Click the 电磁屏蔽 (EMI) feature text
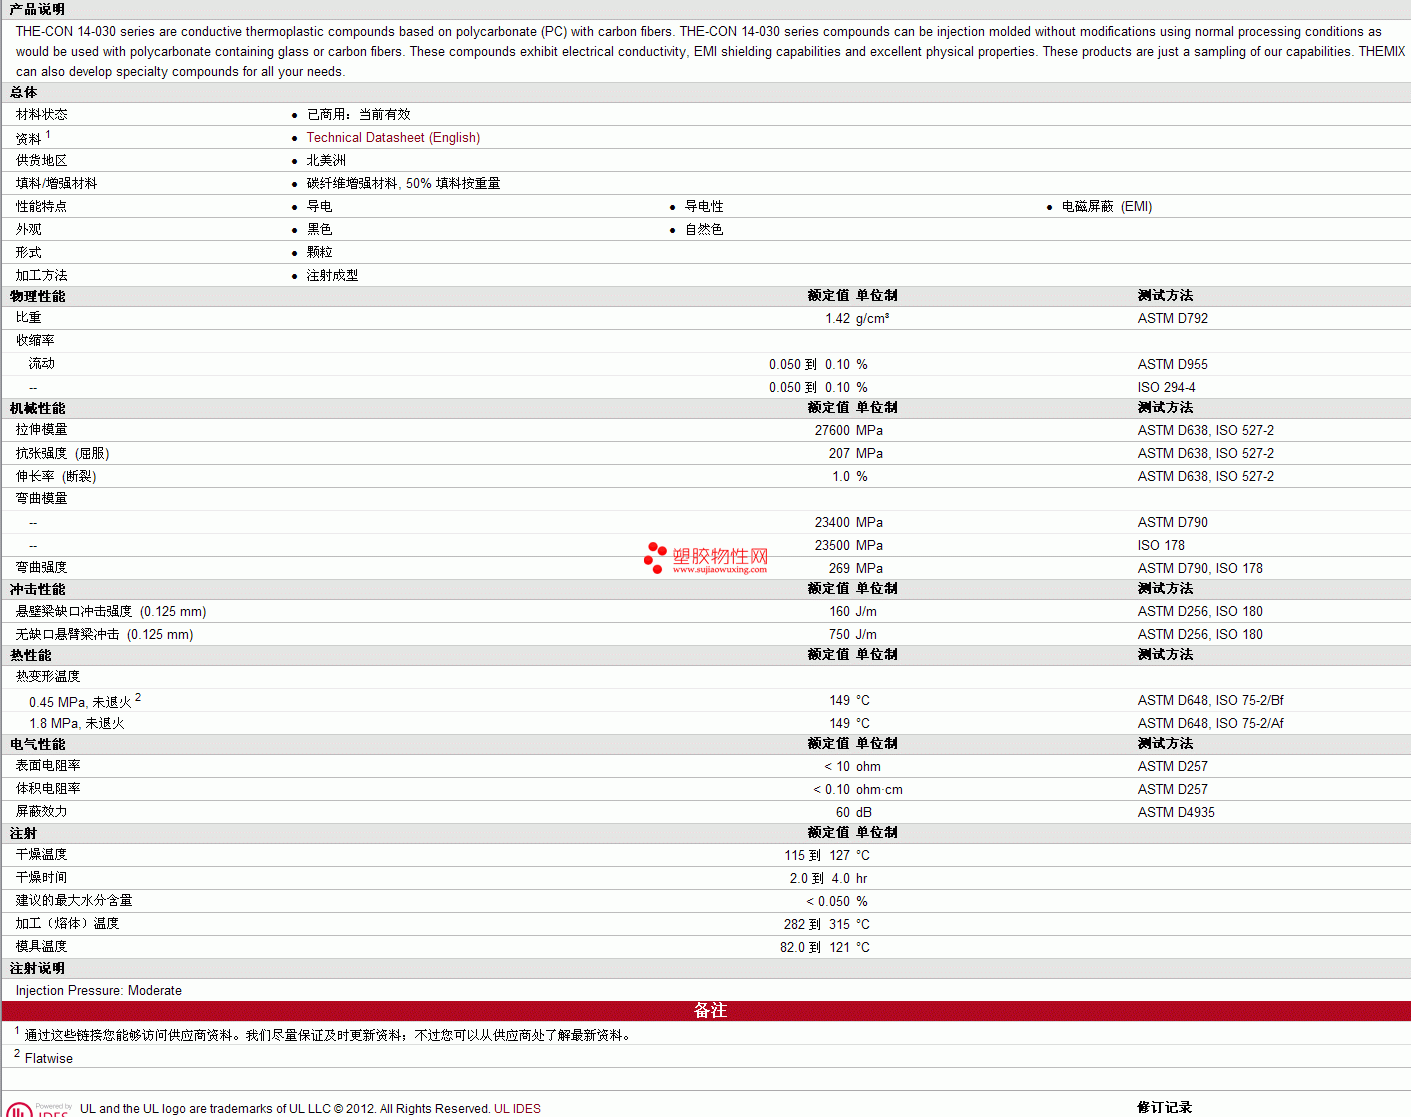 tap(1107, 207)
